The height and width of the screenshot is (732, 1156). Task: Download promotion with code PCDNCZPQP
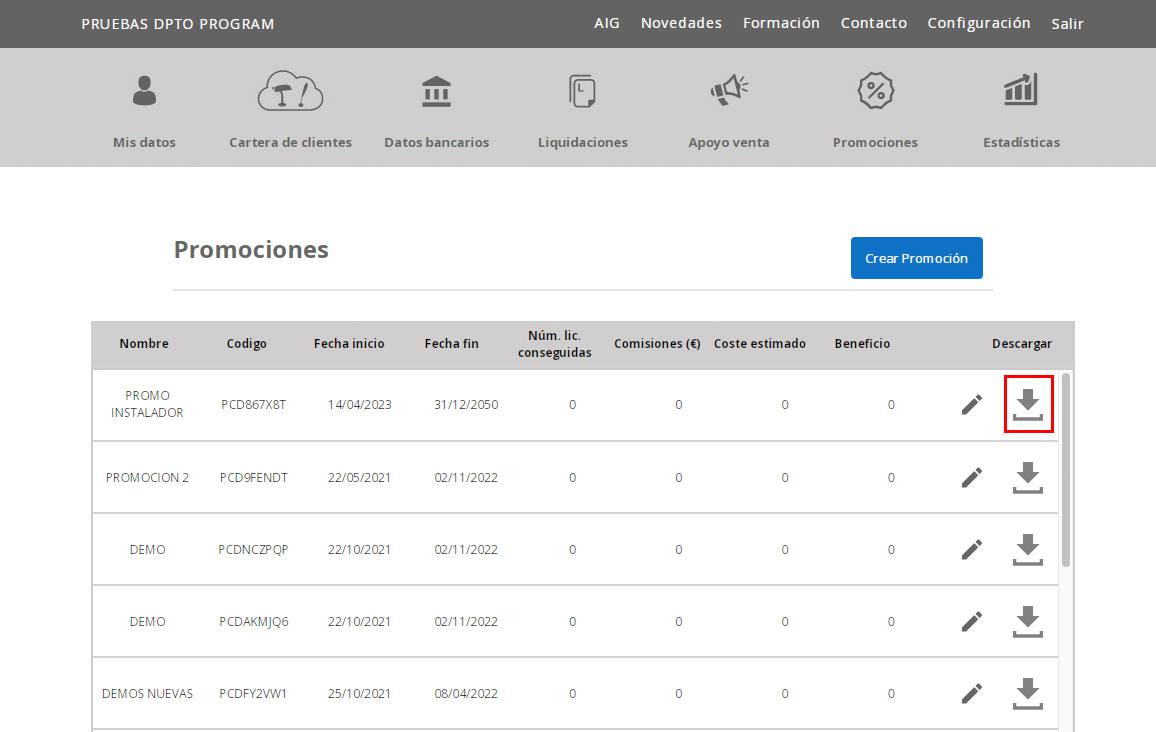(x=1027, y=550)
